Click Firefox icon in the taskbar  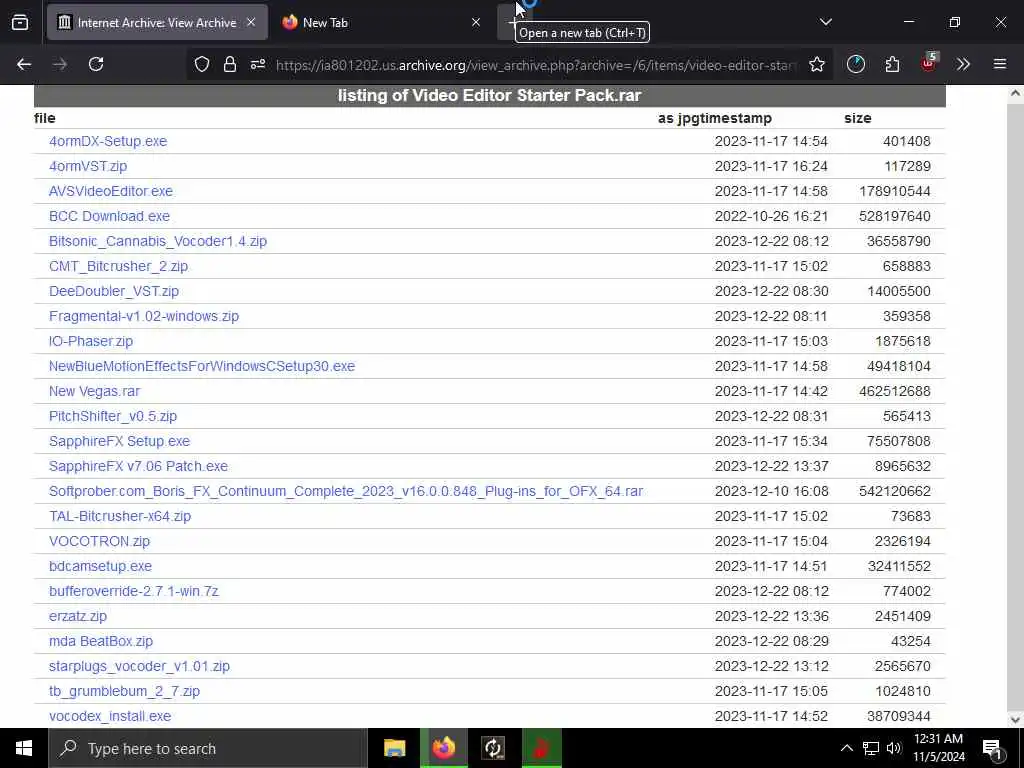(x=443, y=748)
